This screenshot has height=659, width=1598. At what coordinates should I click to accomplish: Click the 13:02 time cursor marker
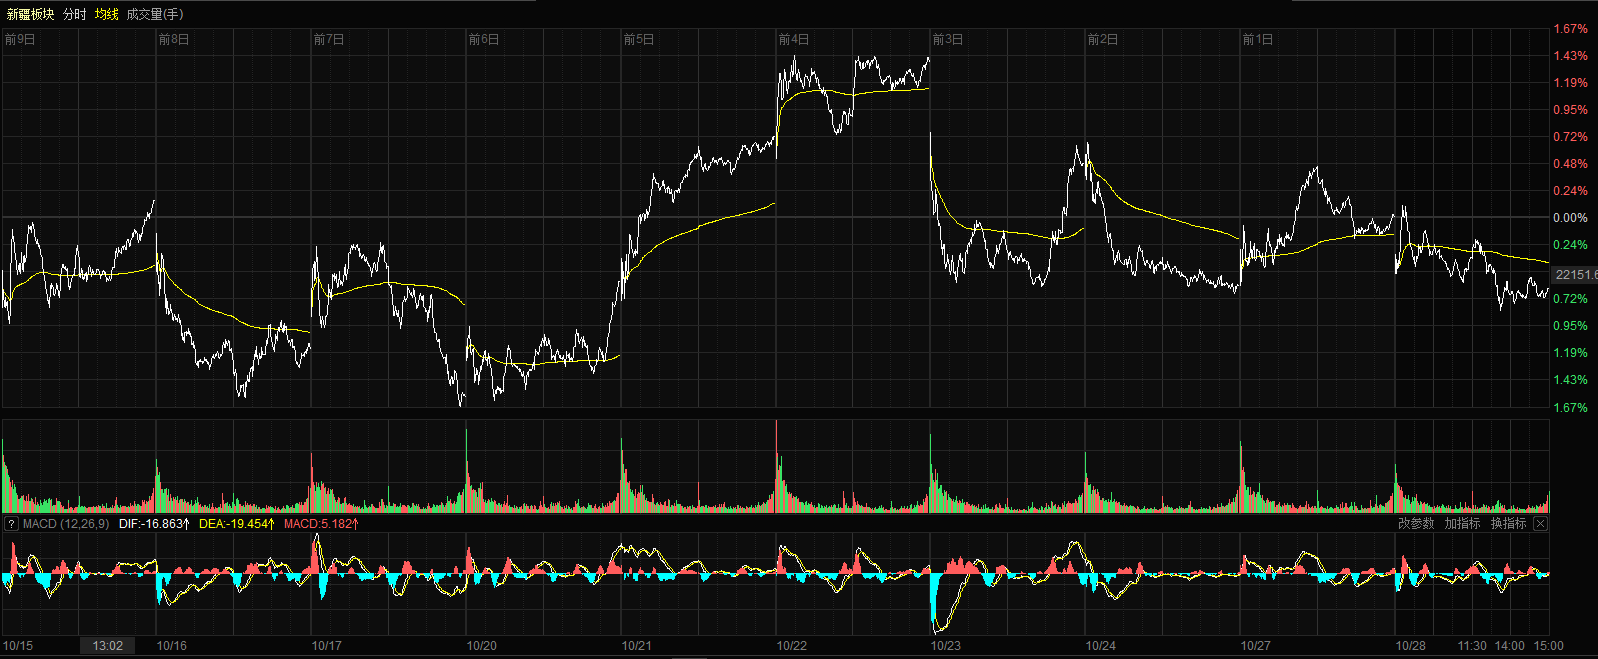tap(108, 646)
